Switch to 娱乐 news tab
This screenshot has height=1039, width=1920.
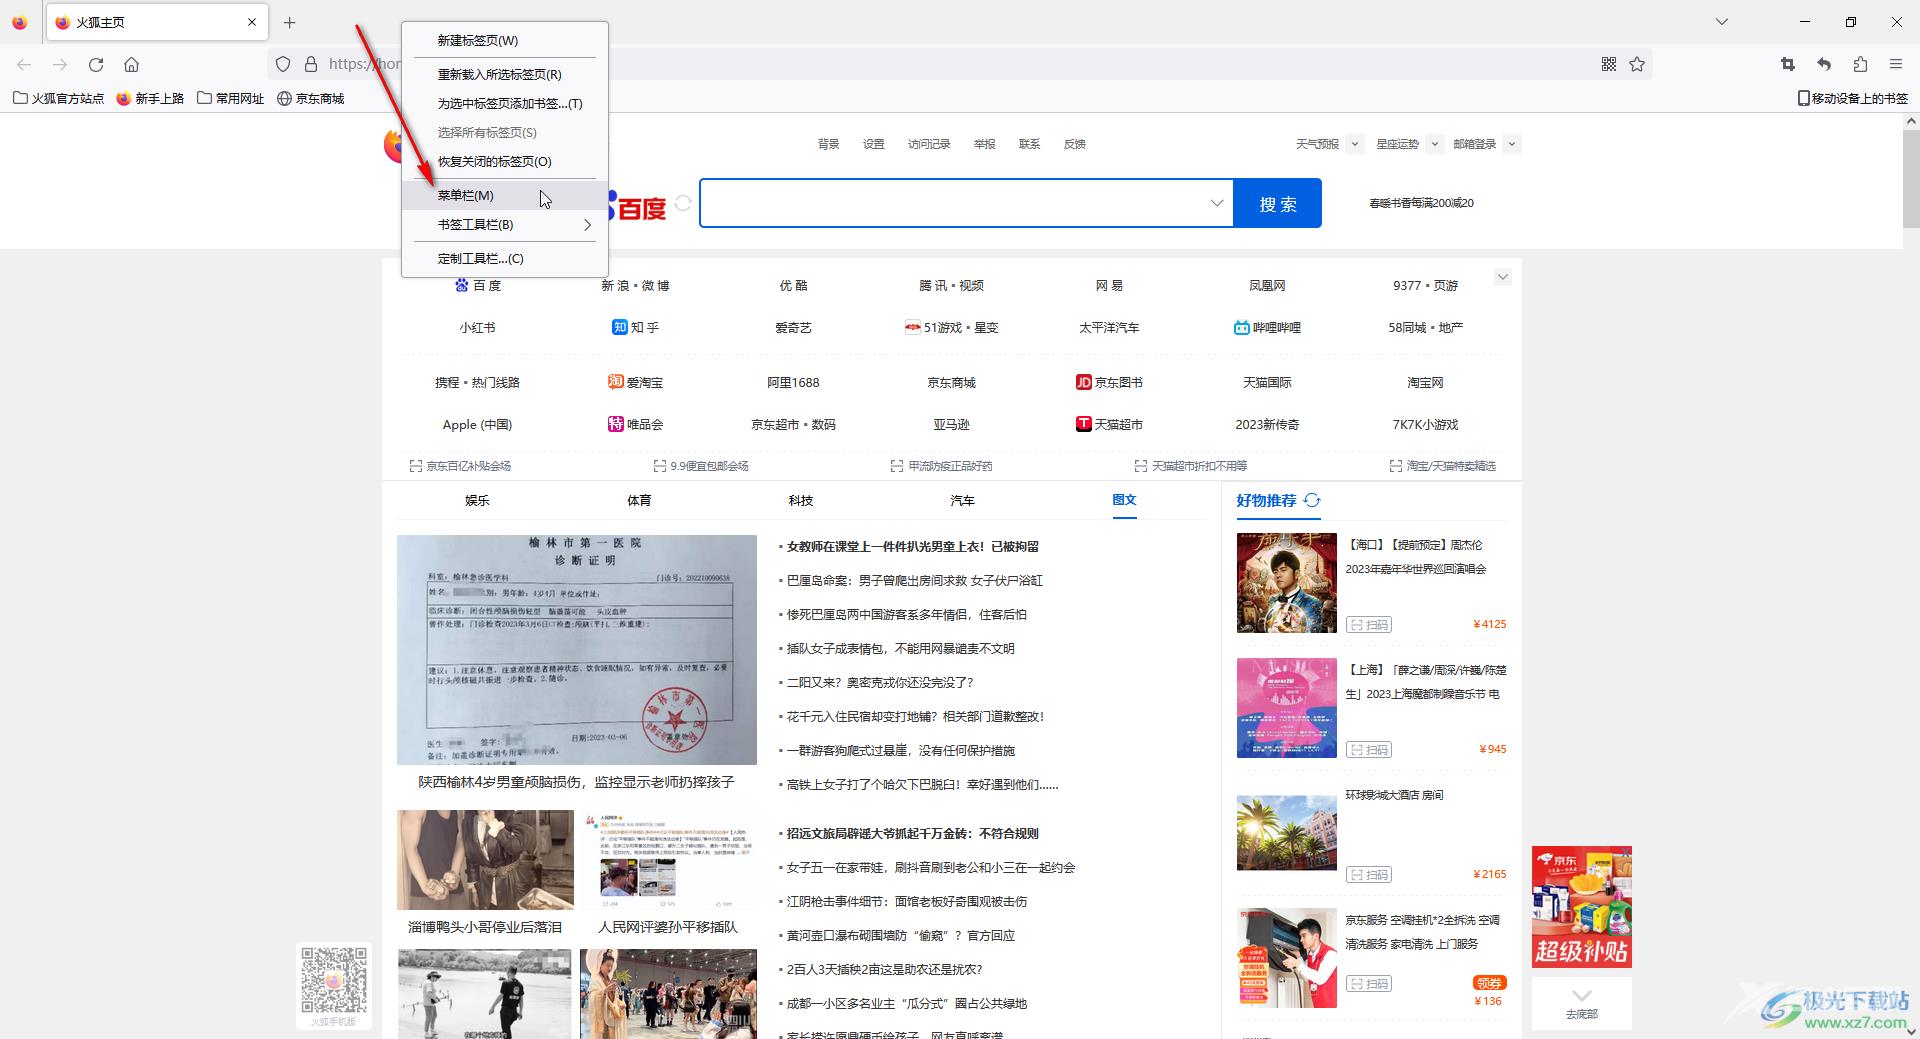coord(477,500)
